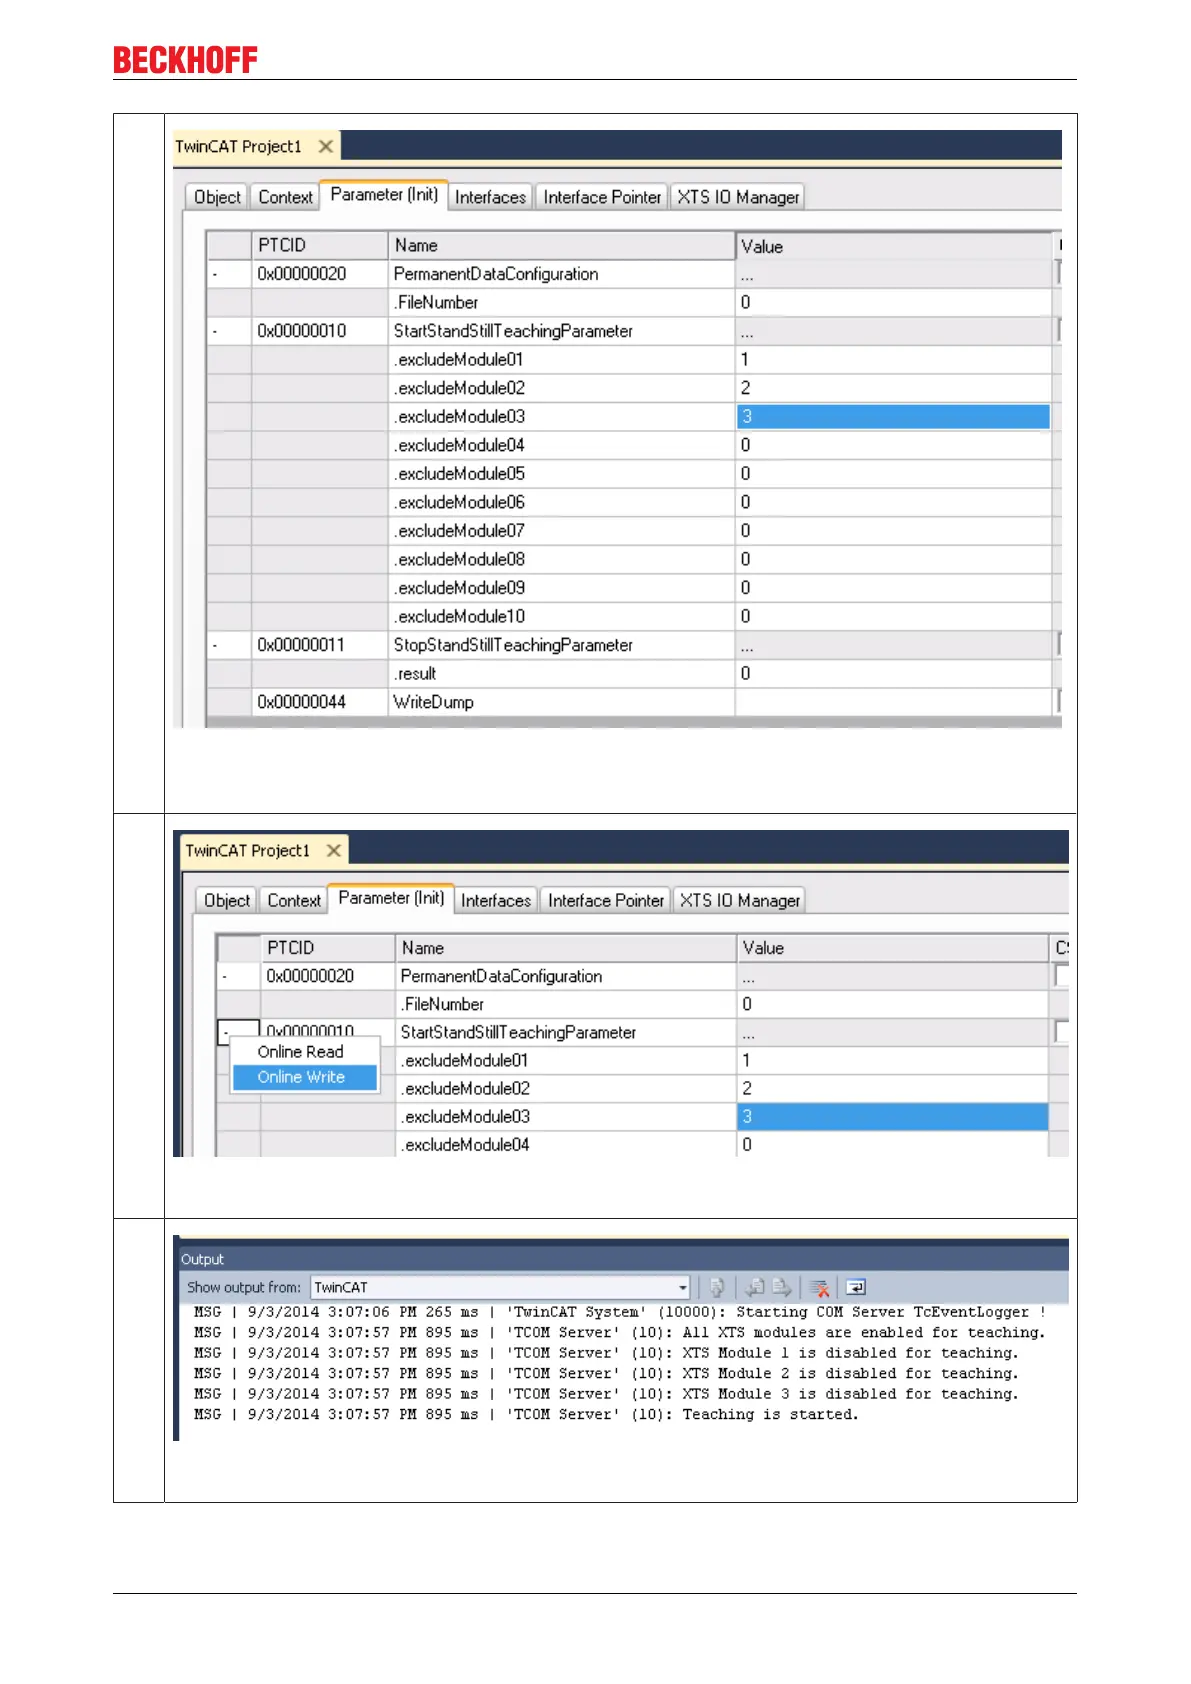The image size is (1191, 1684).
Task: Close TwinCAT Project1 tab in middle window
Action: (334, 850)
